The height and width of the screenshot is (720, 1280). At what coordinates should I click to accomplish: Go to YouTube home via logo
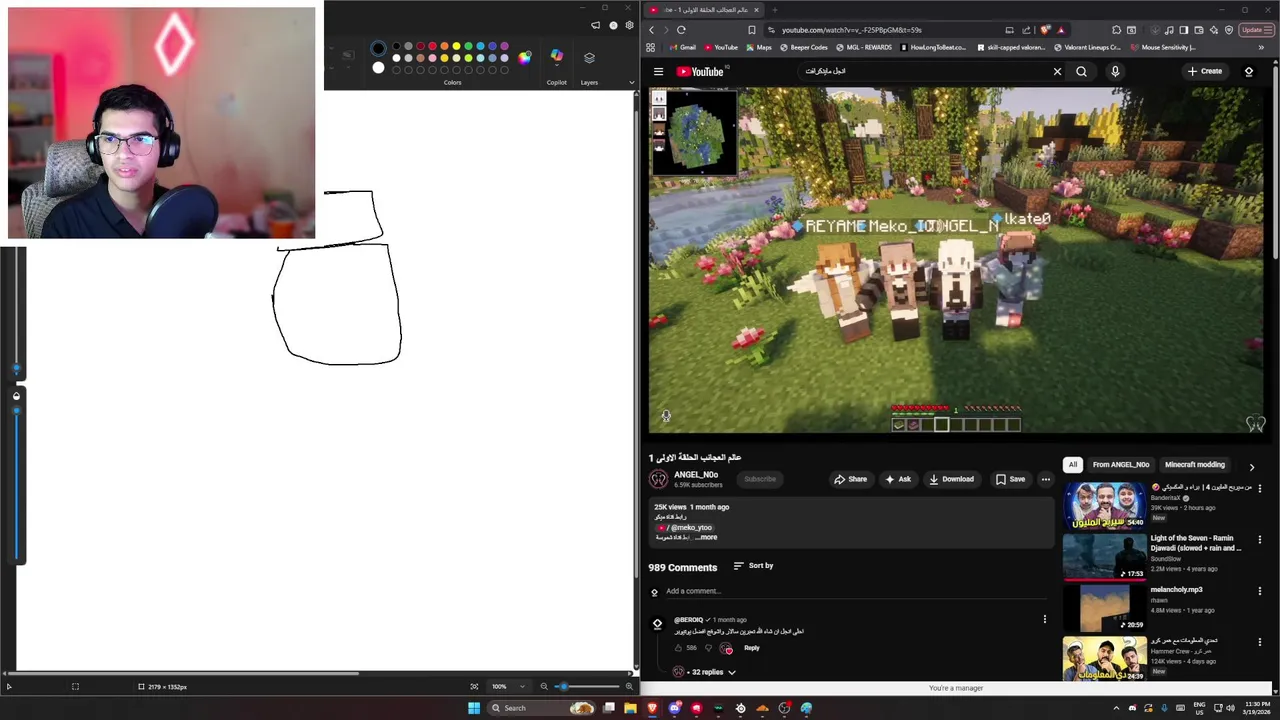coord(700,71)
